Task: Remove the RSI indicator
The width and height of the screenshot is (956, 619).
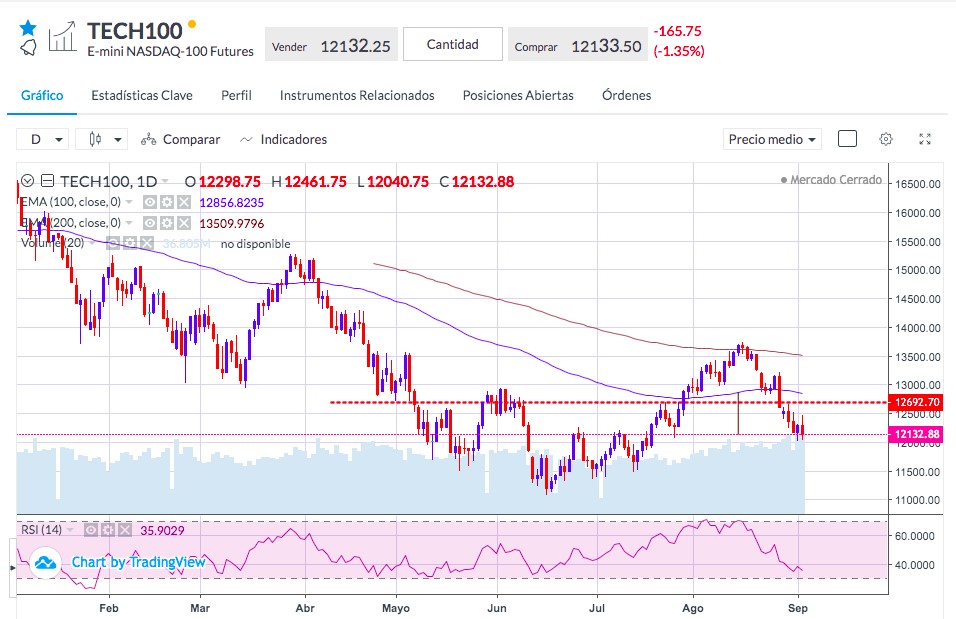Action: pos(124,530)
